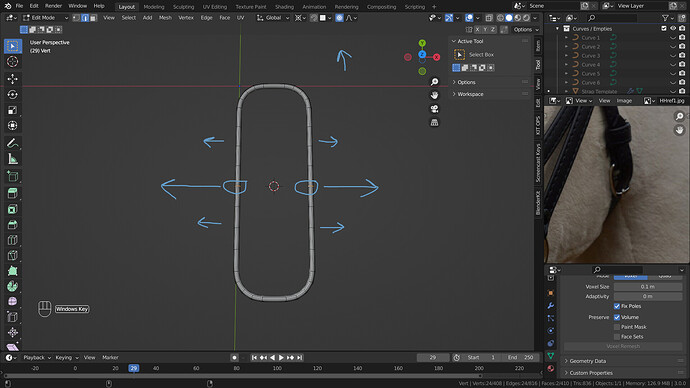Open the Keying dropdown in timeline
Image resolution: width=690 pixels, height=388 pixels.
click(67, 358)
